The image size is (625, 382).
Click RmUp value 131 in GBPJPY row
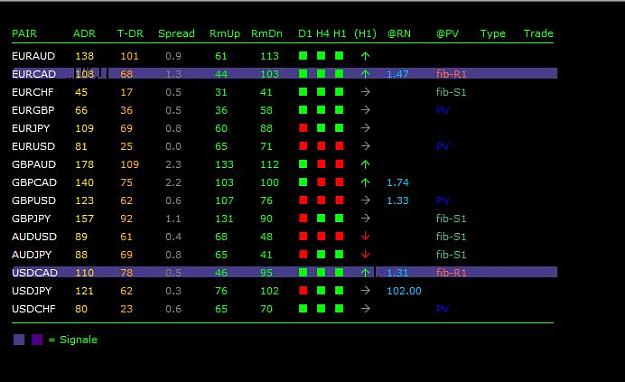pos(224,219)
